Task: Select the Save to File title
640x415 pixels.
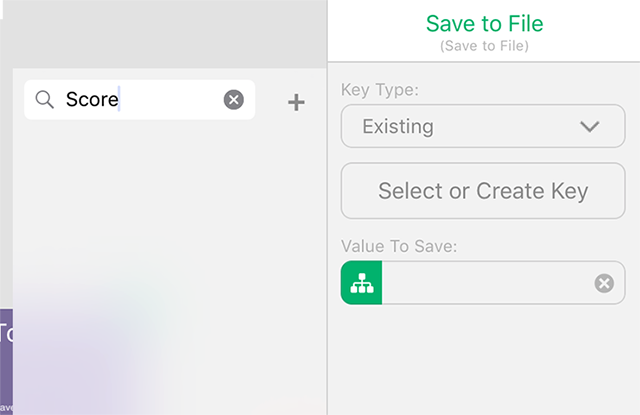Action: (x=484, y=24)
